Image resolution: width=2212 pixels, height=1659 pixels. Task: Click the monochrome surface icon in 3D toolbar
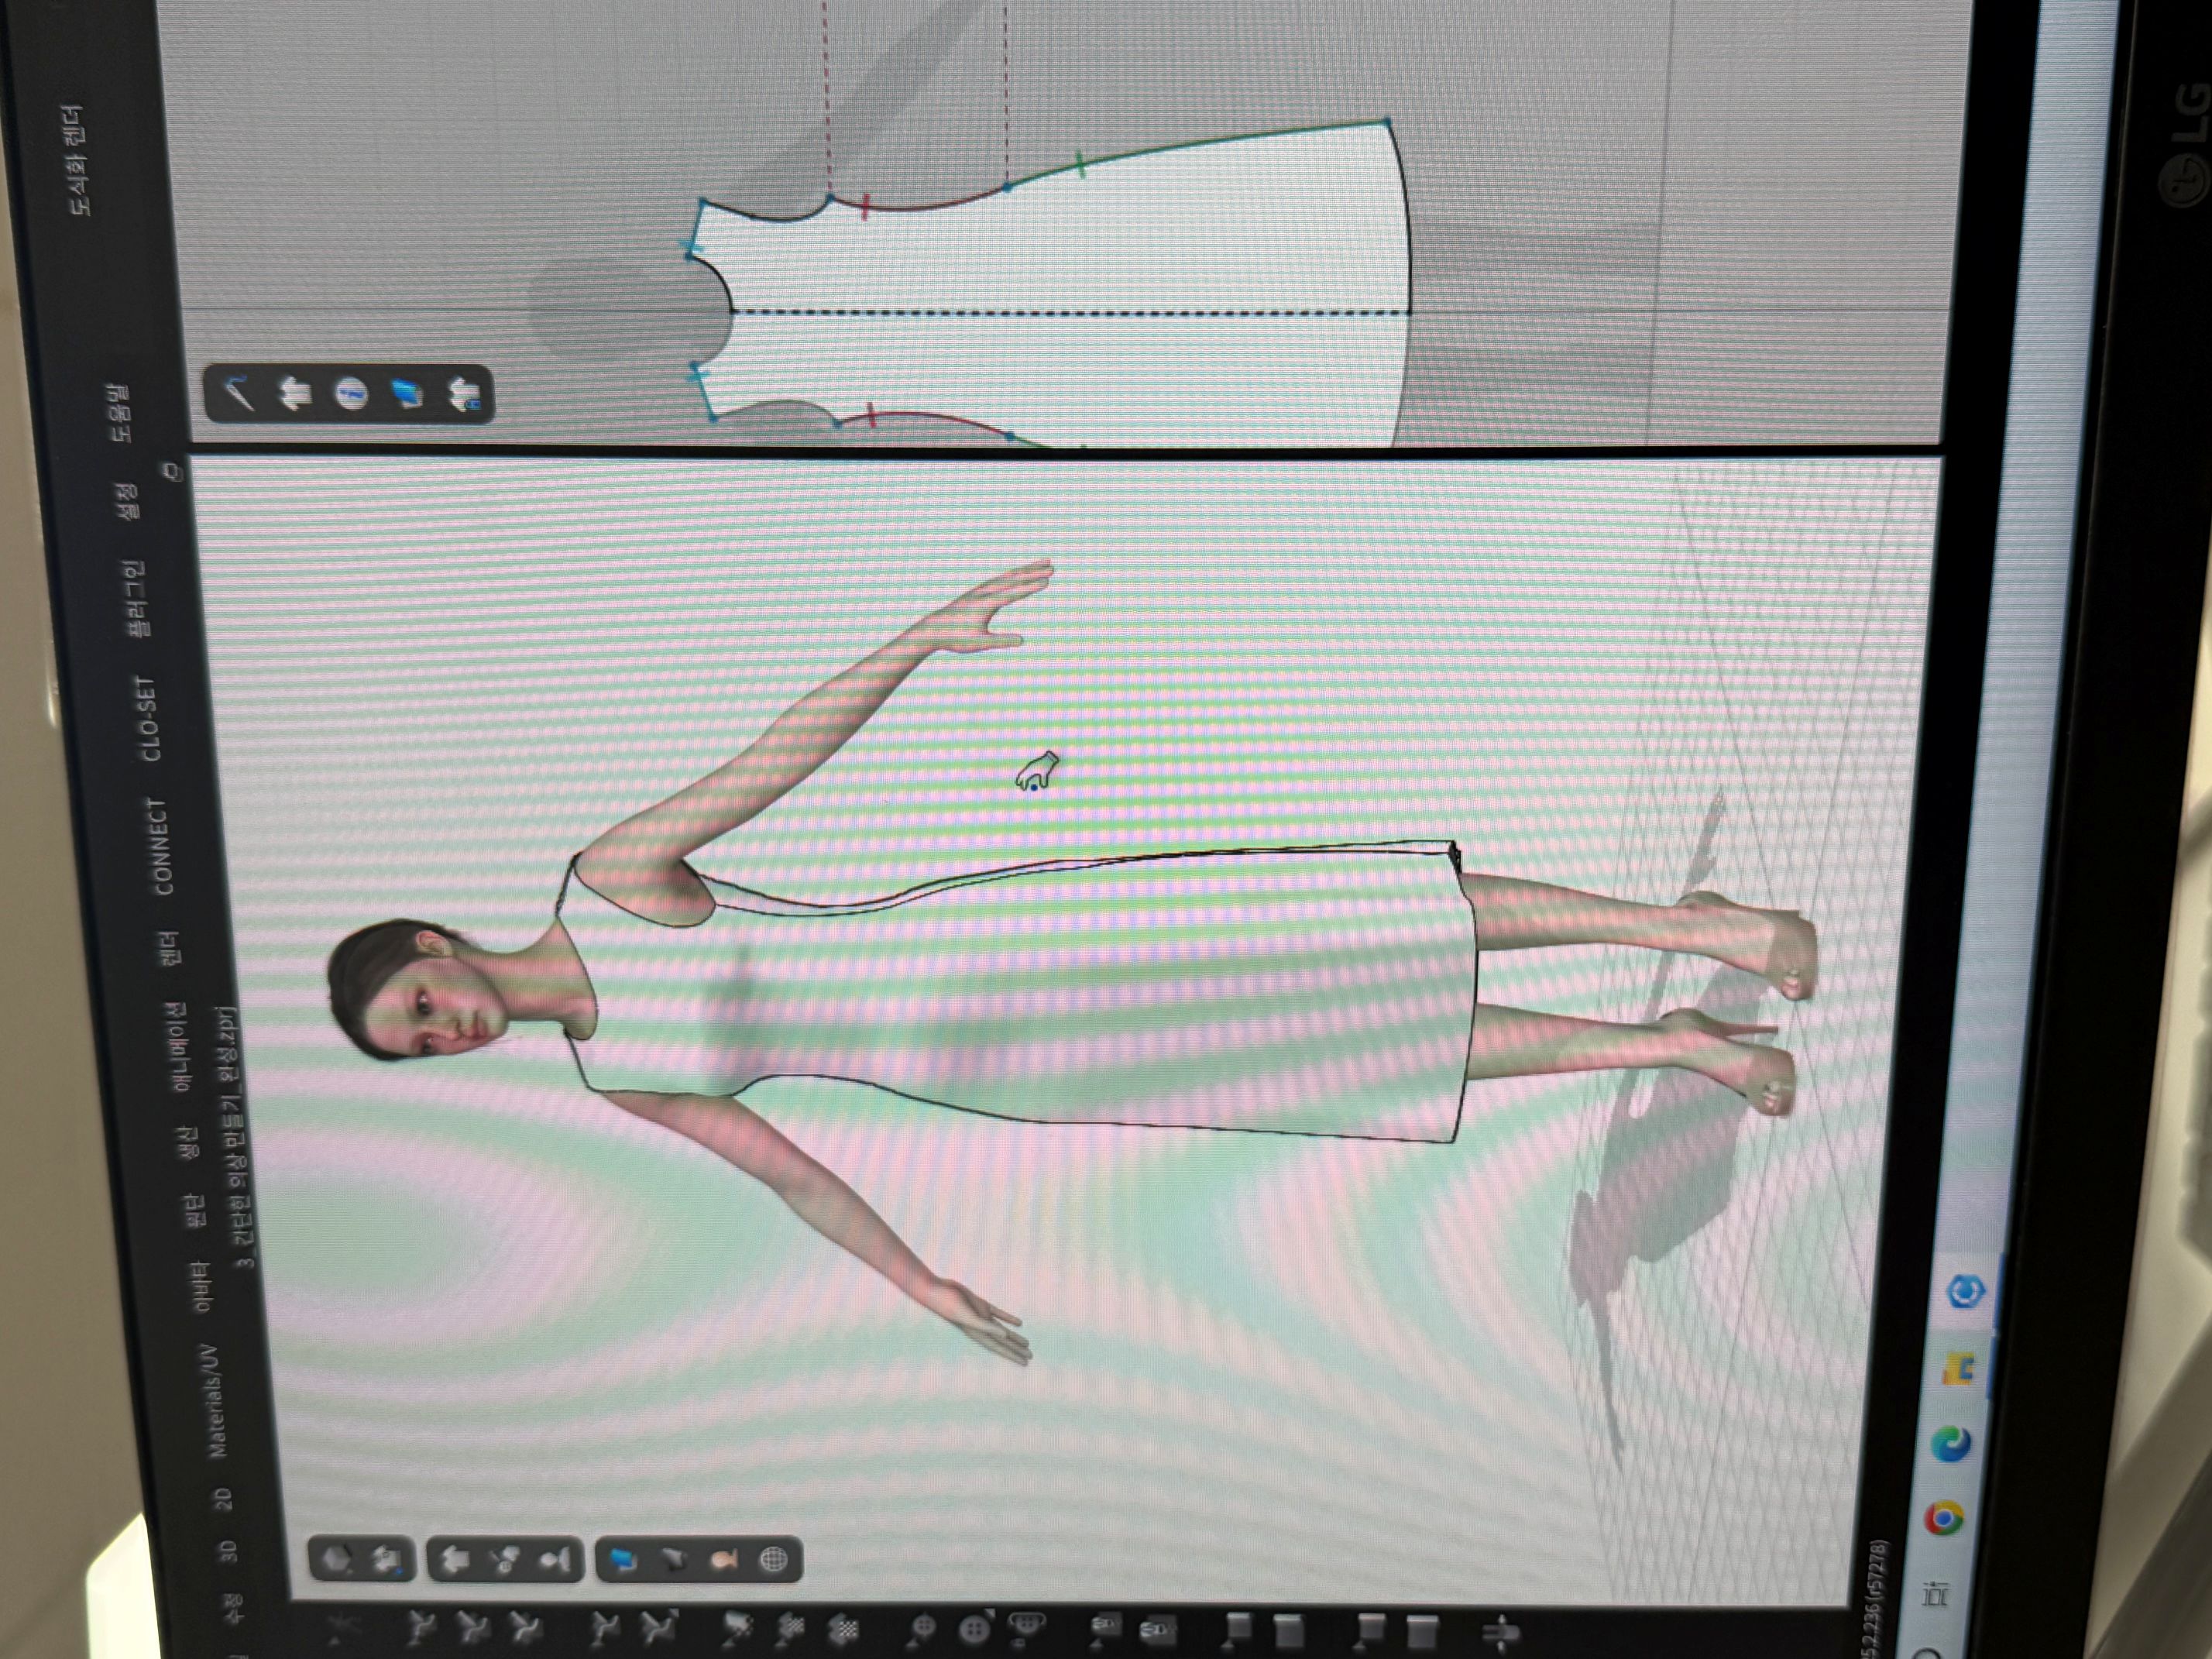pyautogui.click(x=674, y=1560)
